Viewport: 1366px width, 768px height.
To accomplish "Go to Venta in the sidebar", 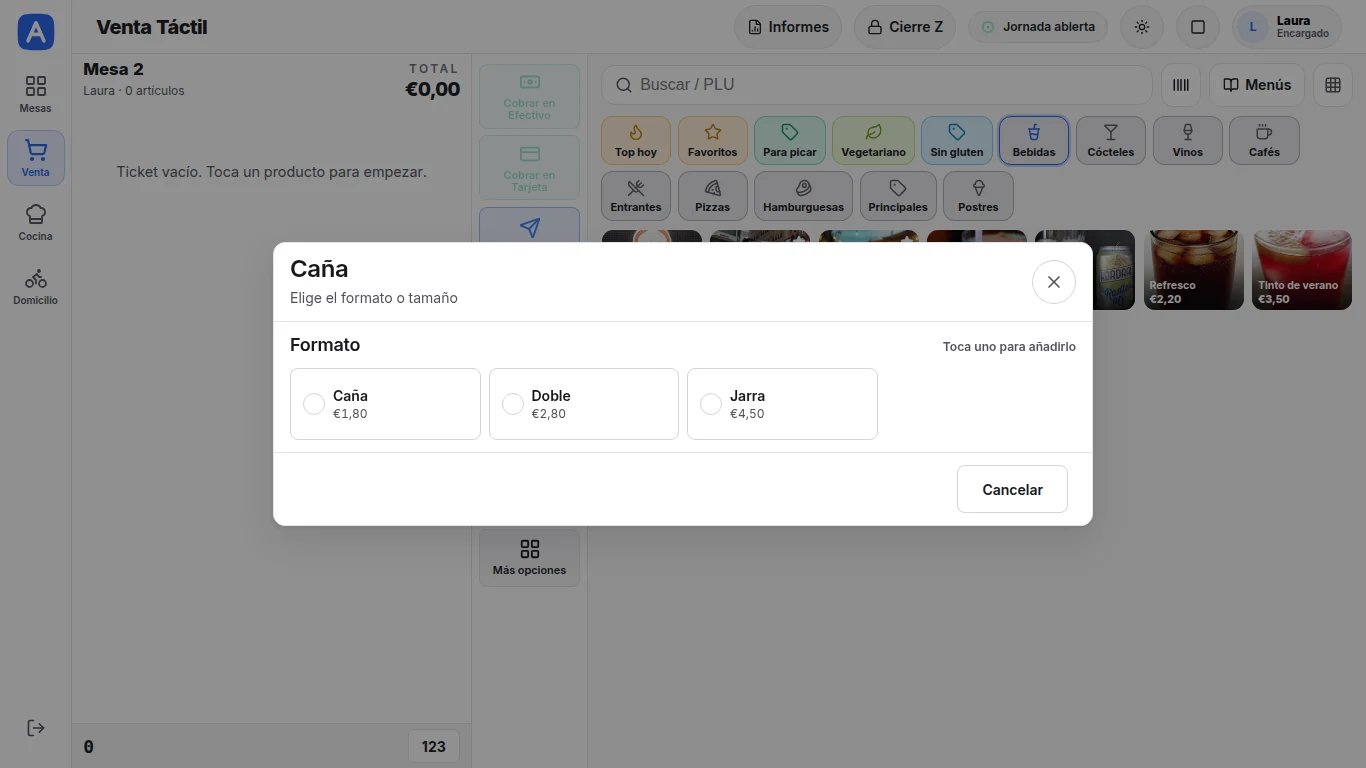I will tap(36, 158).
